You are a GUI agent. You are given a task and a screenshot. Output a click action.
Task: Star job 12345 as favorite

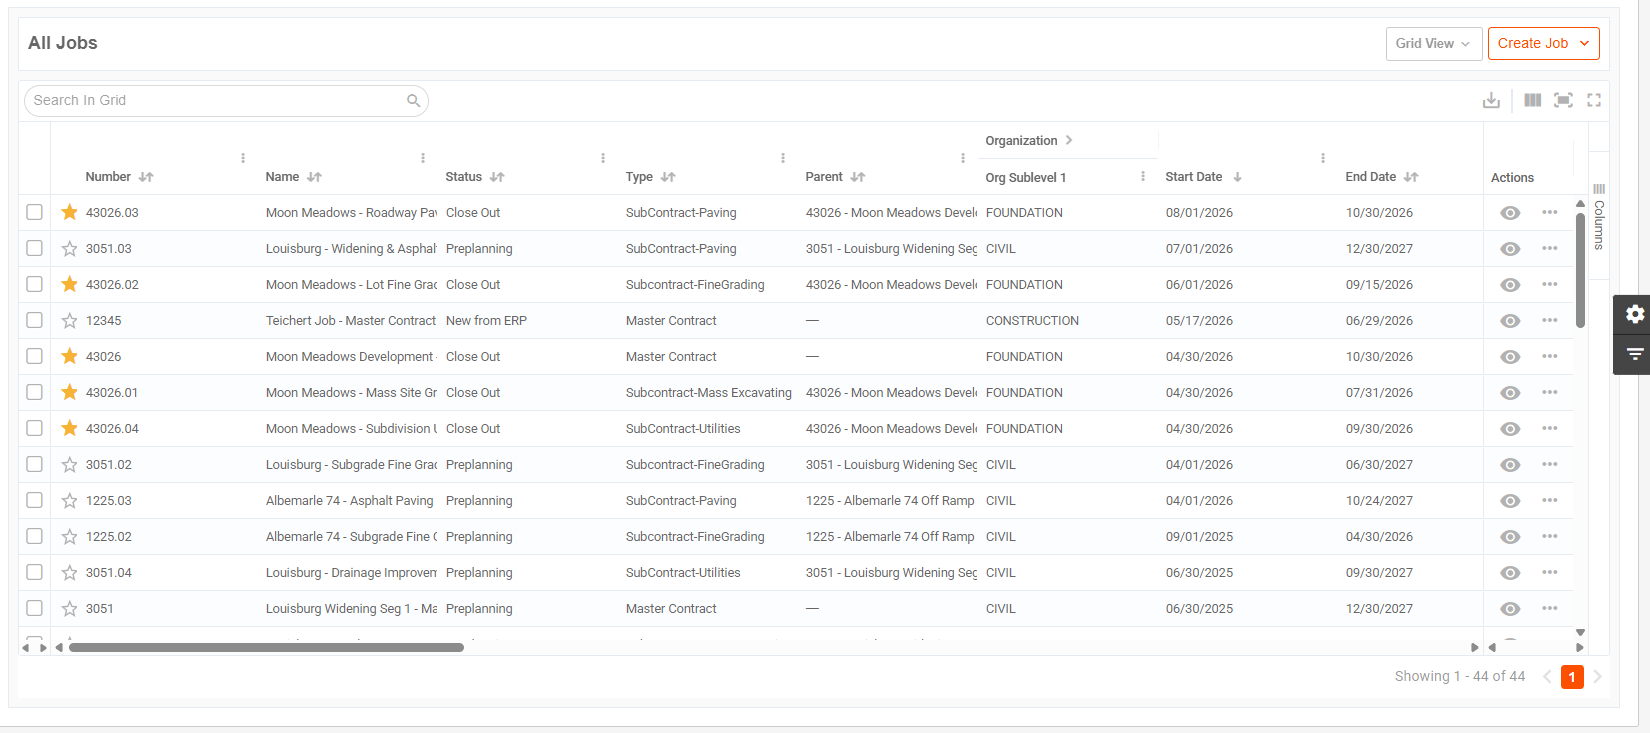coord(69,320)
